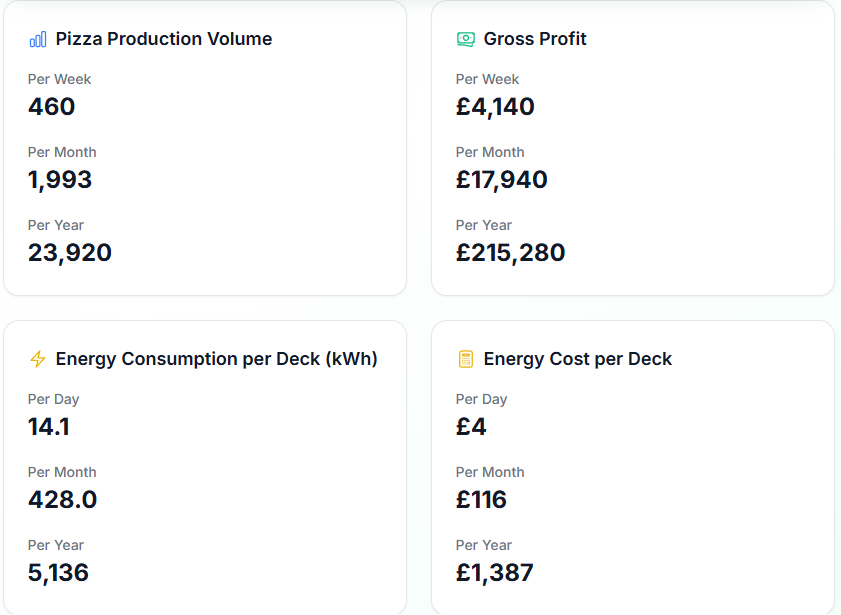Click the daily energy cost £4
The image size is (841, 615).
pyautogui.click(x=471, y=427)
